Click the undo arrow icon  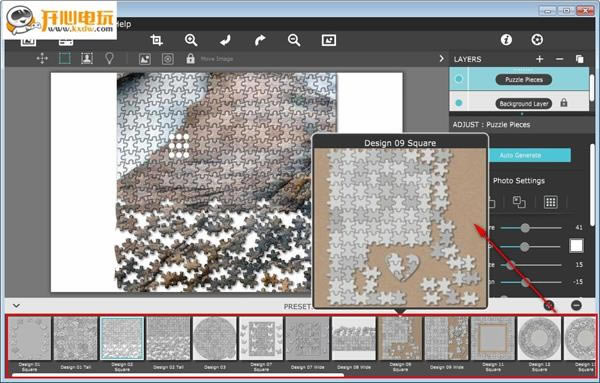(x=225, y=40)
